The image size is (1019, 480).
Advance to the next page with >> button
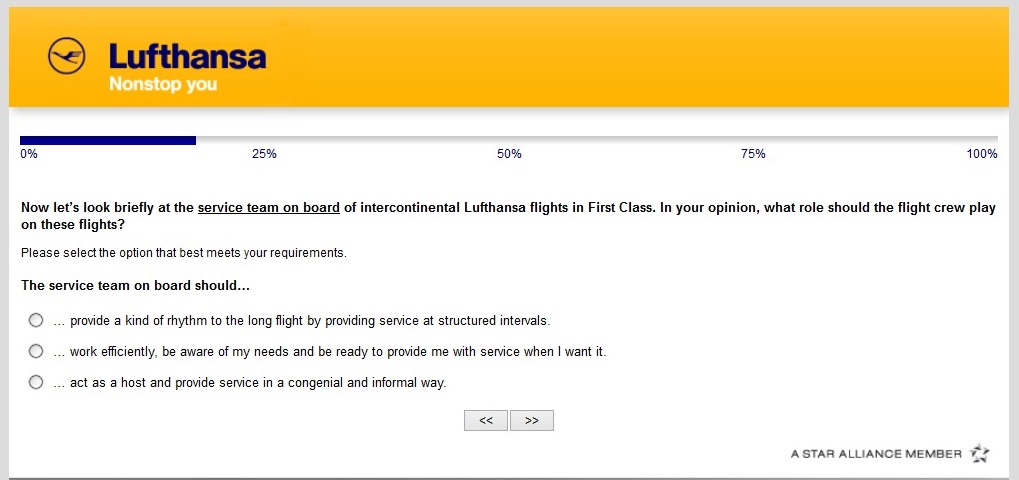click(532, 421)
